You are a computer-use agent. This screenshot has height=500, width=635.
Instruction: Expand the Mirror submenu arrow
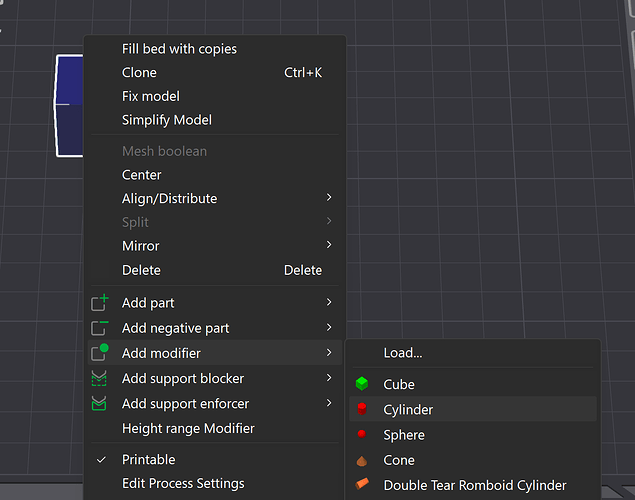[329, 245]
